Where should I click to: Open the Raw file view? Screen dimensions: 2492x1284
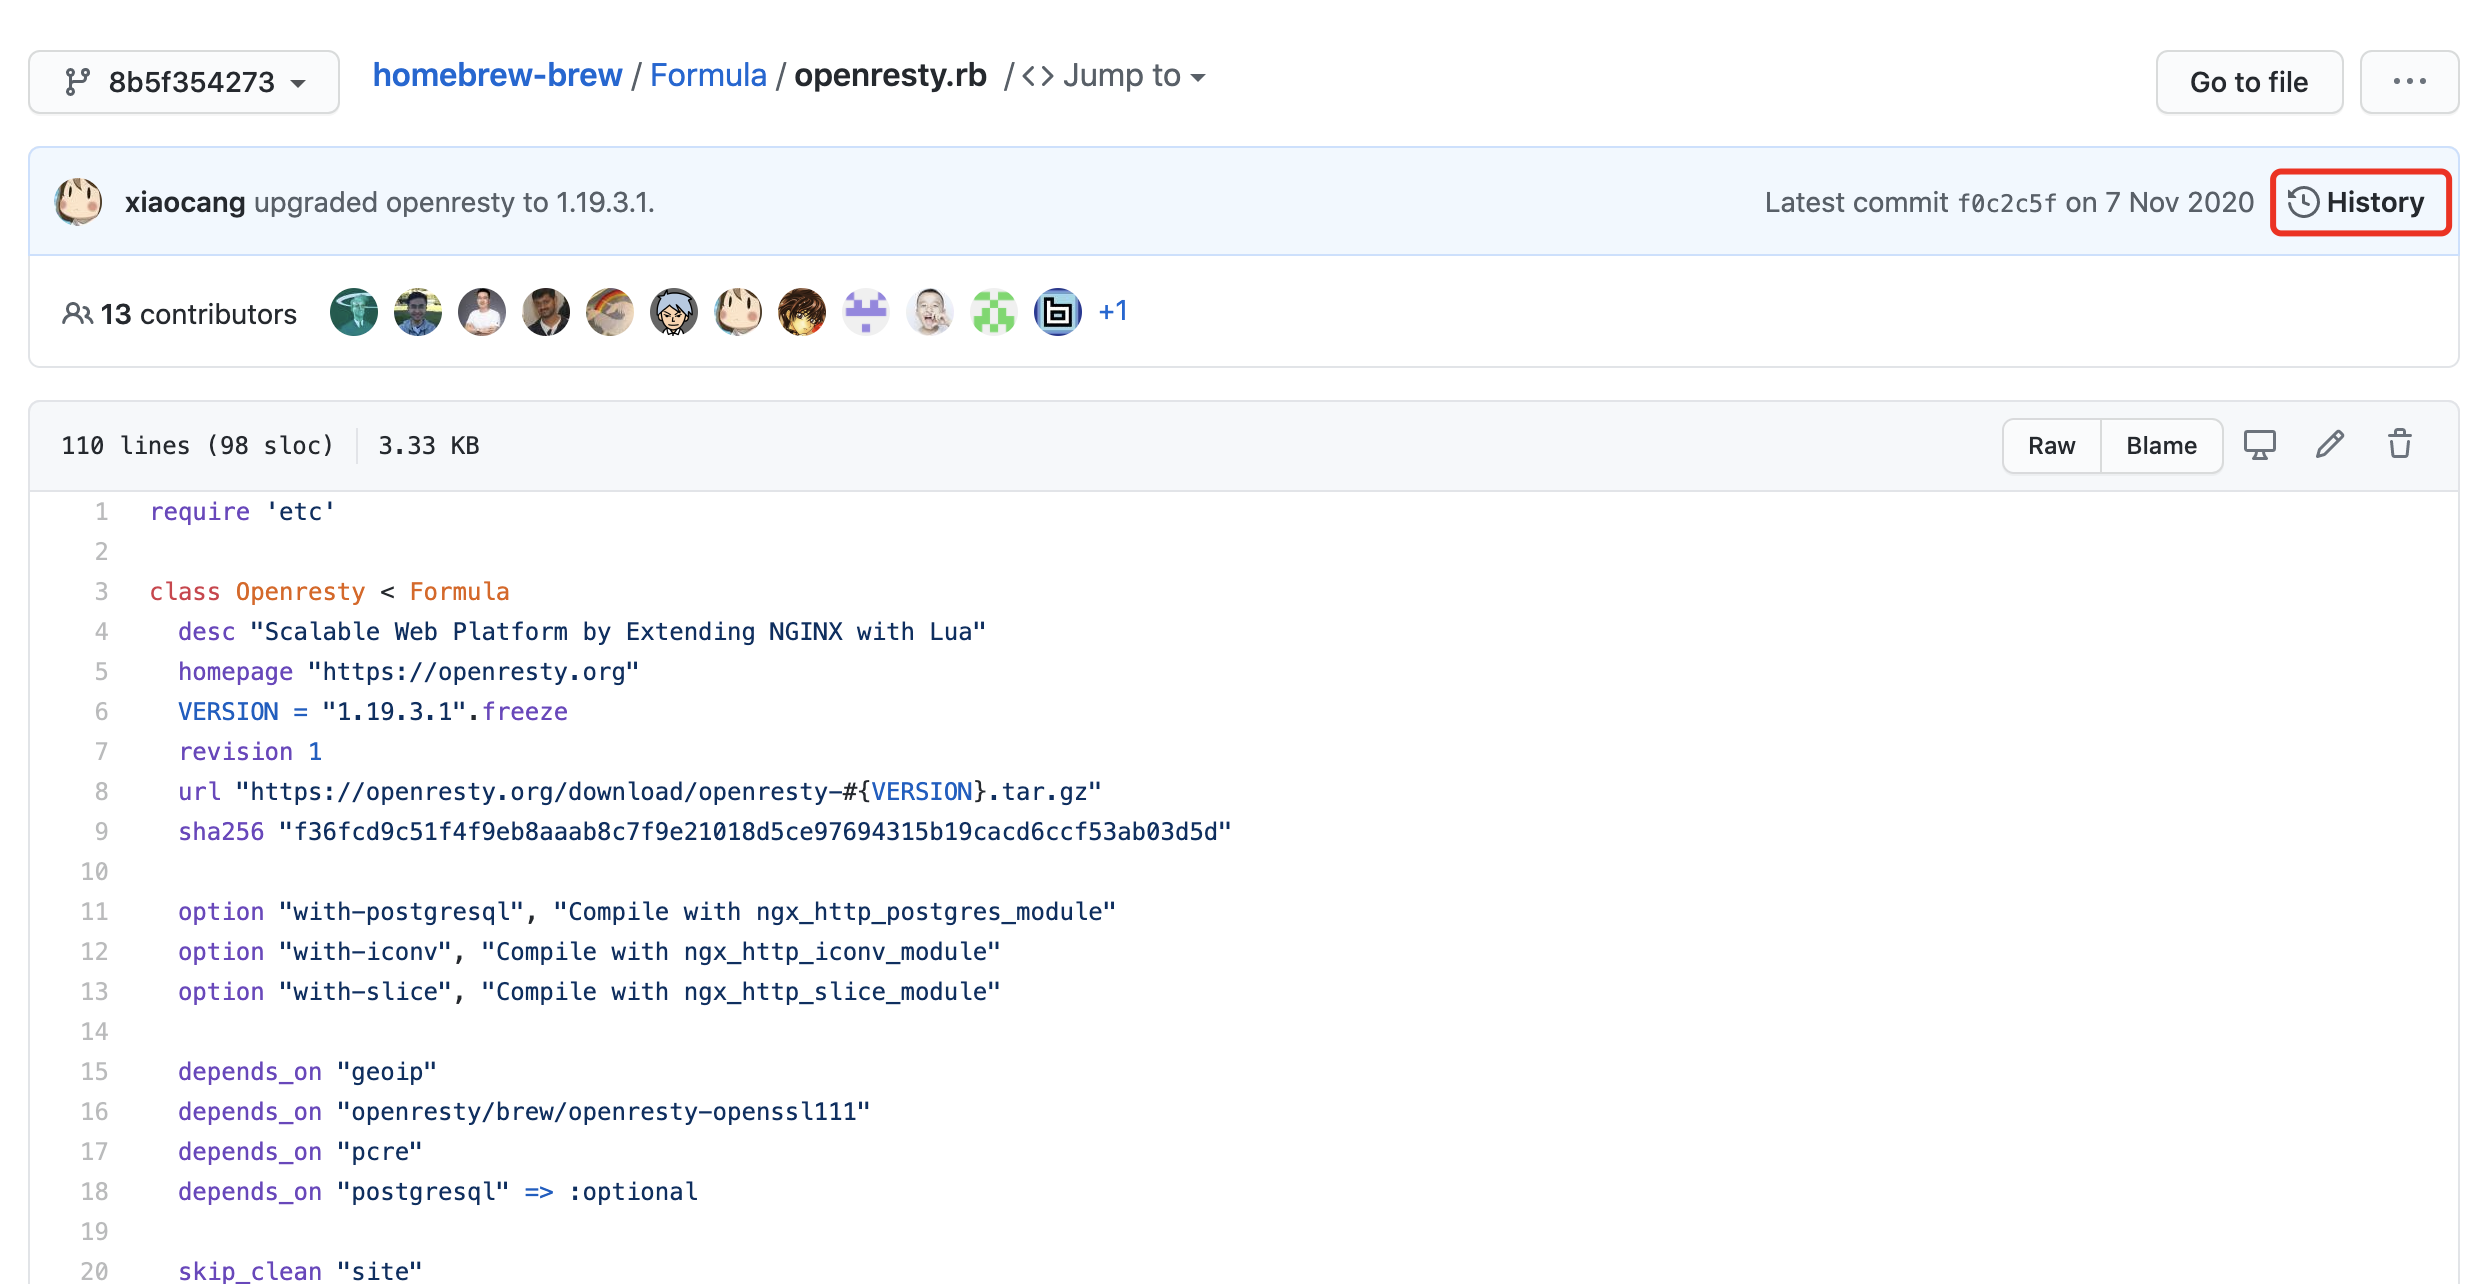2051,446
